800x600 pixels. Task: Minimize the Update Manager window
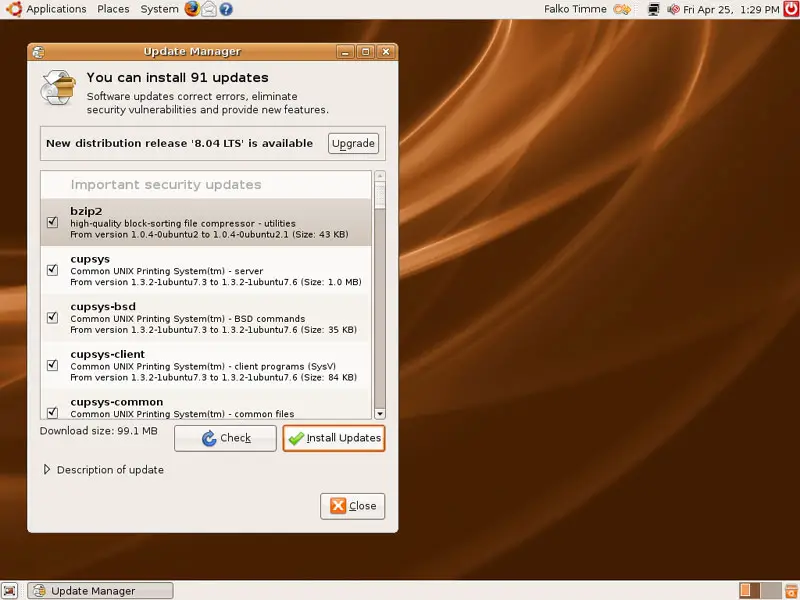(x=345, y=52)
